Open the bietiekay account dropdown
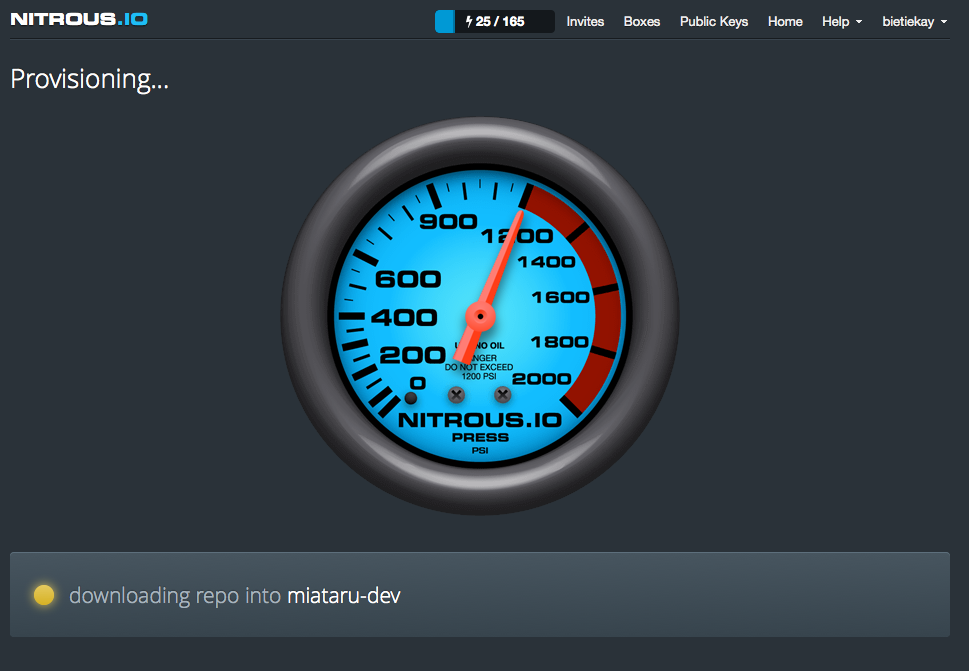Viewport: 969px width, 671px height. (x=915, y=22)
